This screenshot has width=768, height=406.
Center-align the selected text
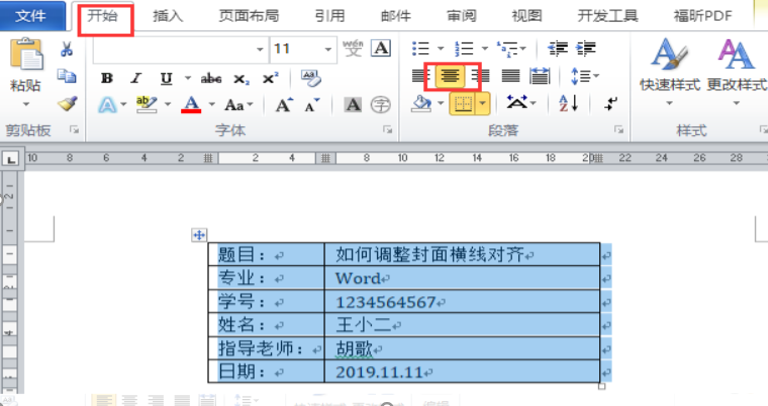click(x=450, y=76)
